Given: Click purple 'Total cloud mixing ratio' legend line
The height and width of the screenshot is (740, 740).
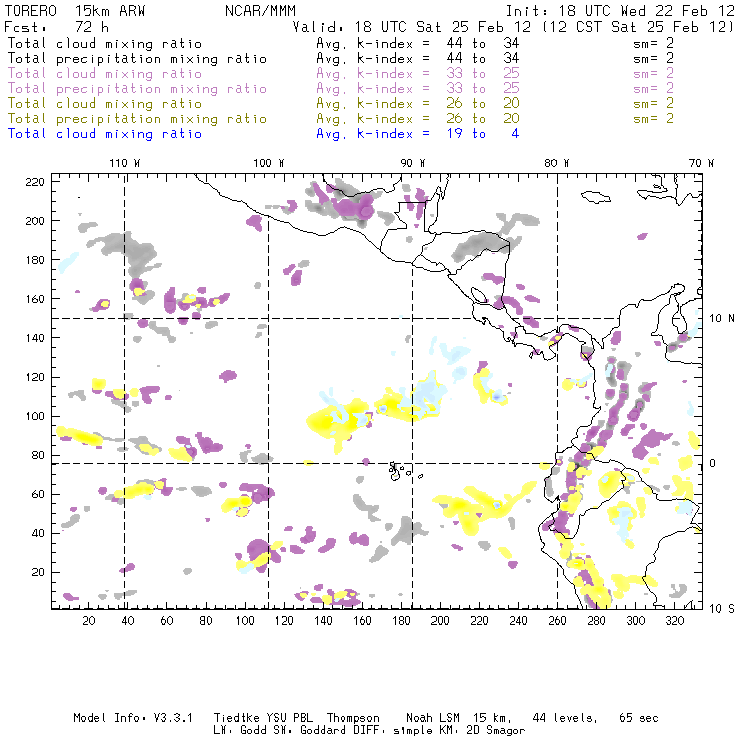Looking at the screenshot, I should pos(105,74).
